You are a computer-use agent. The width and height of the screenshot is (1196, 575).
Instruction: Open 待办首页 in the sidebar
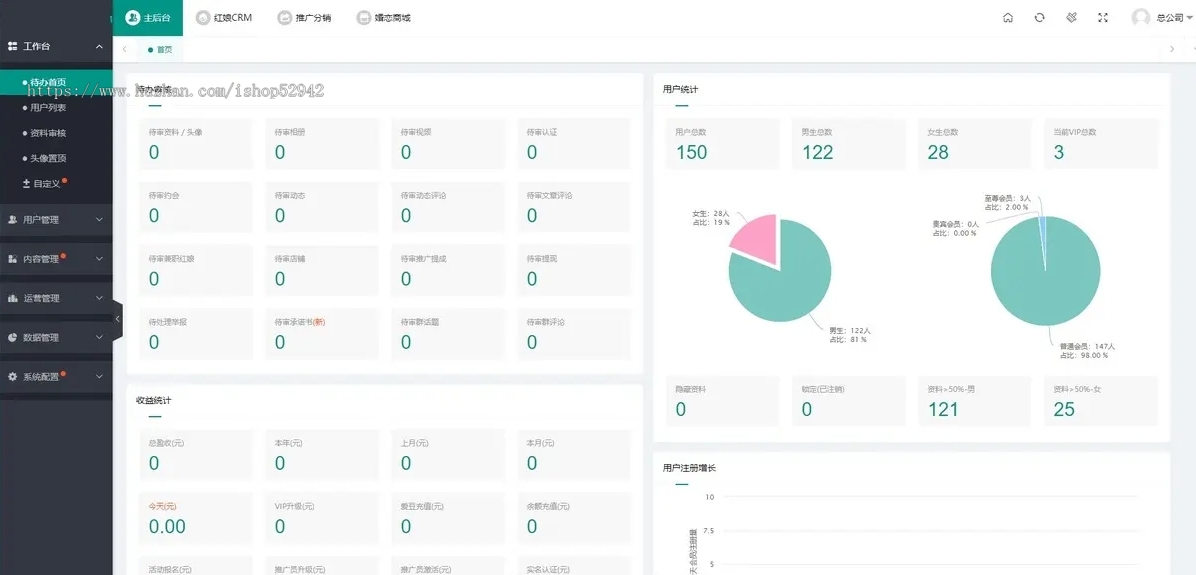[x=56, y=82]
